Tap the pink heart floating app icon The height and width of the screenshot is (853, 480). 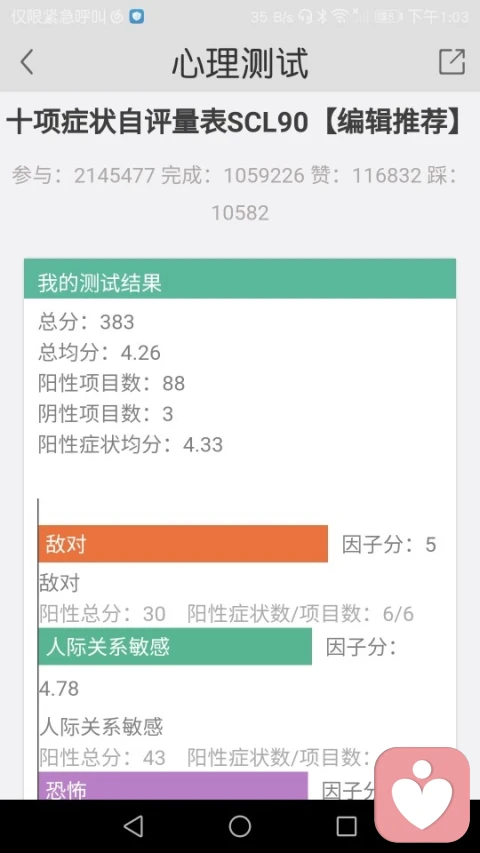[x=422, y=794]
